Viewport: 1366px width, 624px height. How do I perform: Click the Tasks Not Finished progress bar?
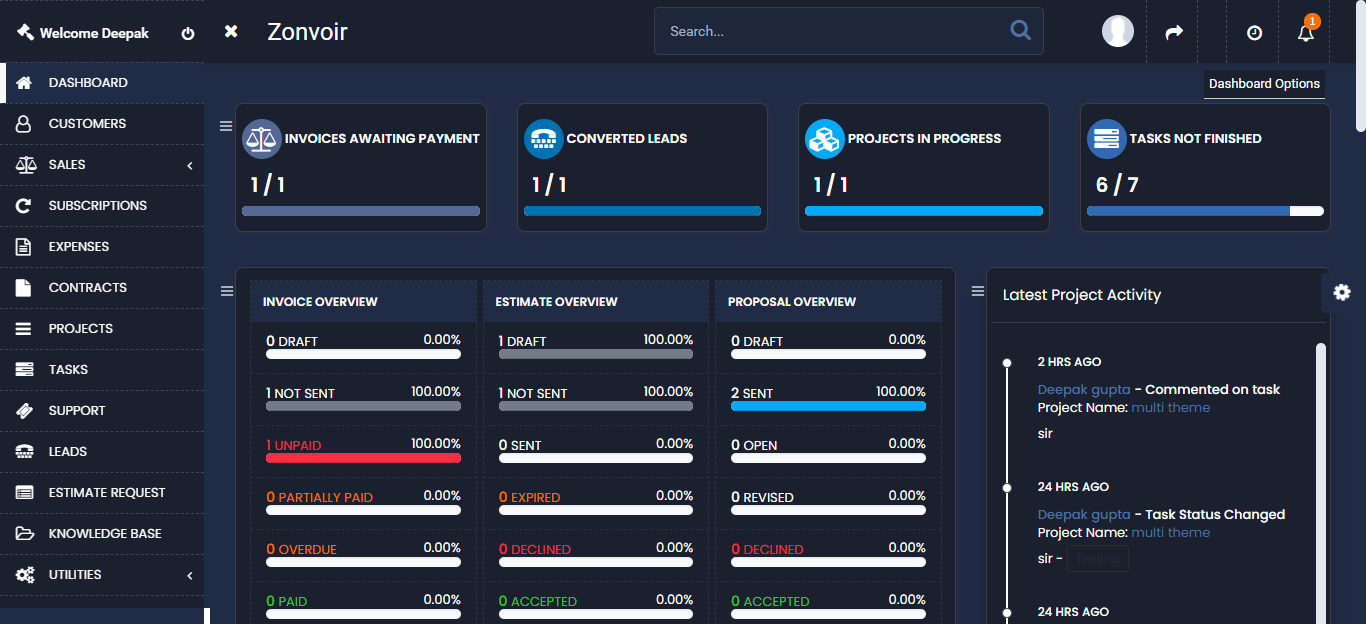(1204, 211)
